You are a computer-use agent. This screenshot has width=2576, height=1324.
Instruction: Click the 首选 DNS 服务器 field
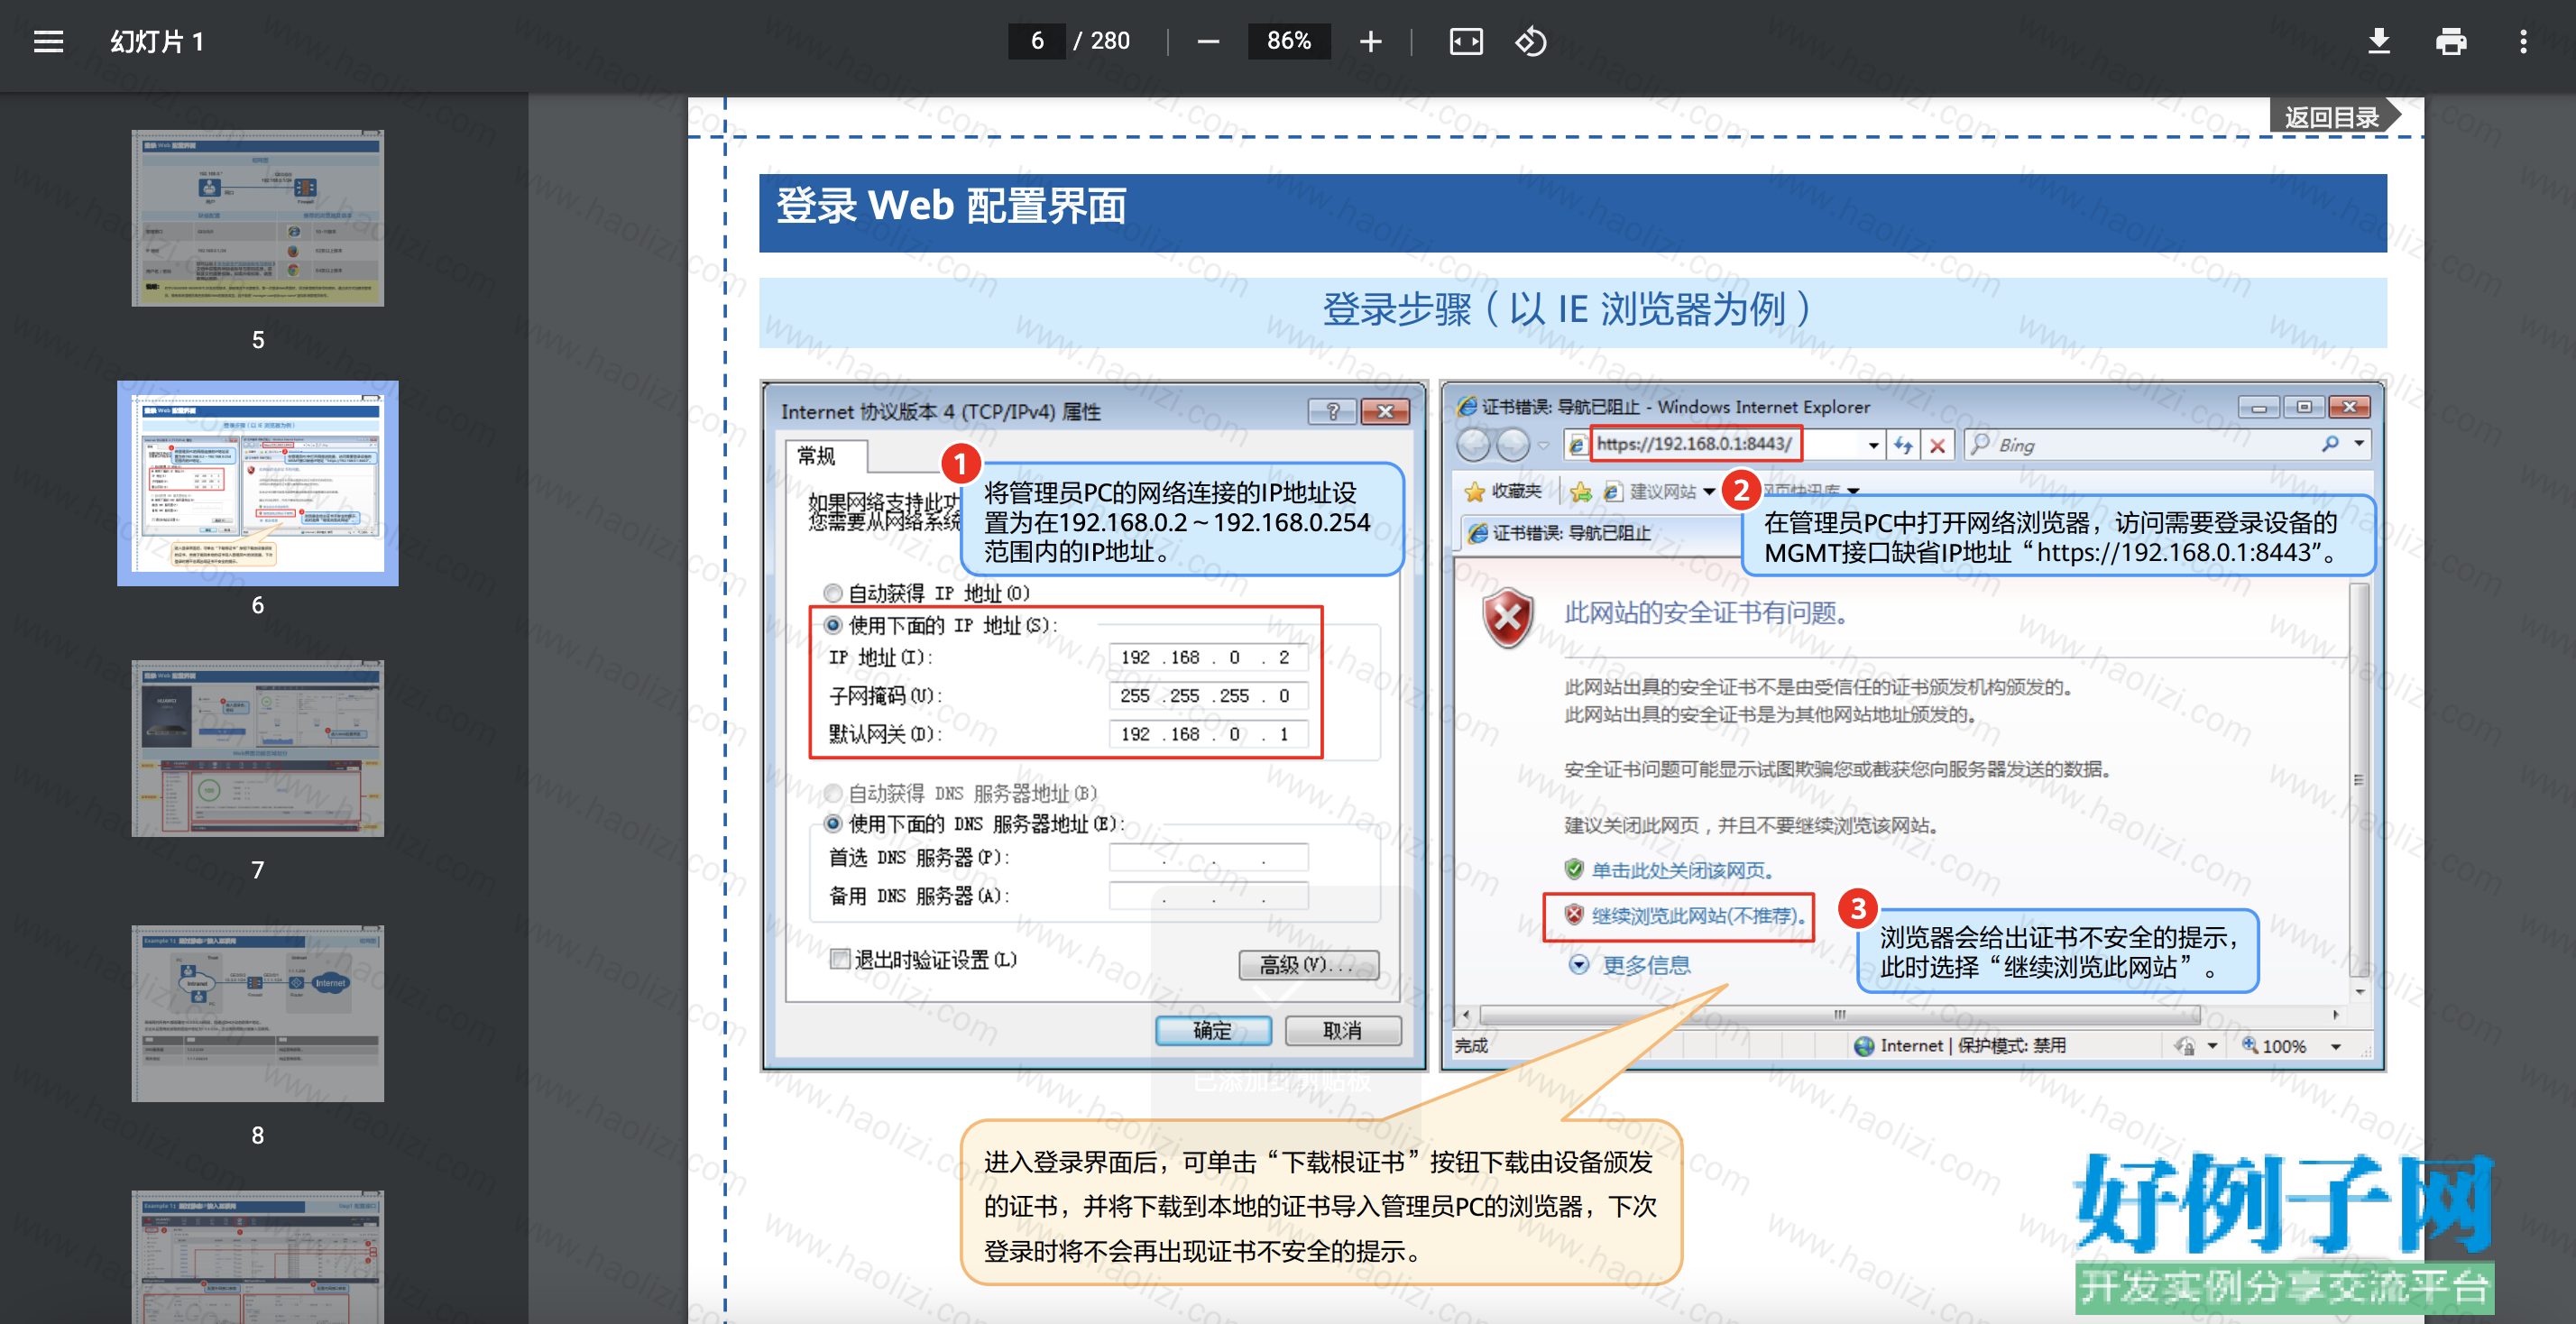[x=1208, y=857]
